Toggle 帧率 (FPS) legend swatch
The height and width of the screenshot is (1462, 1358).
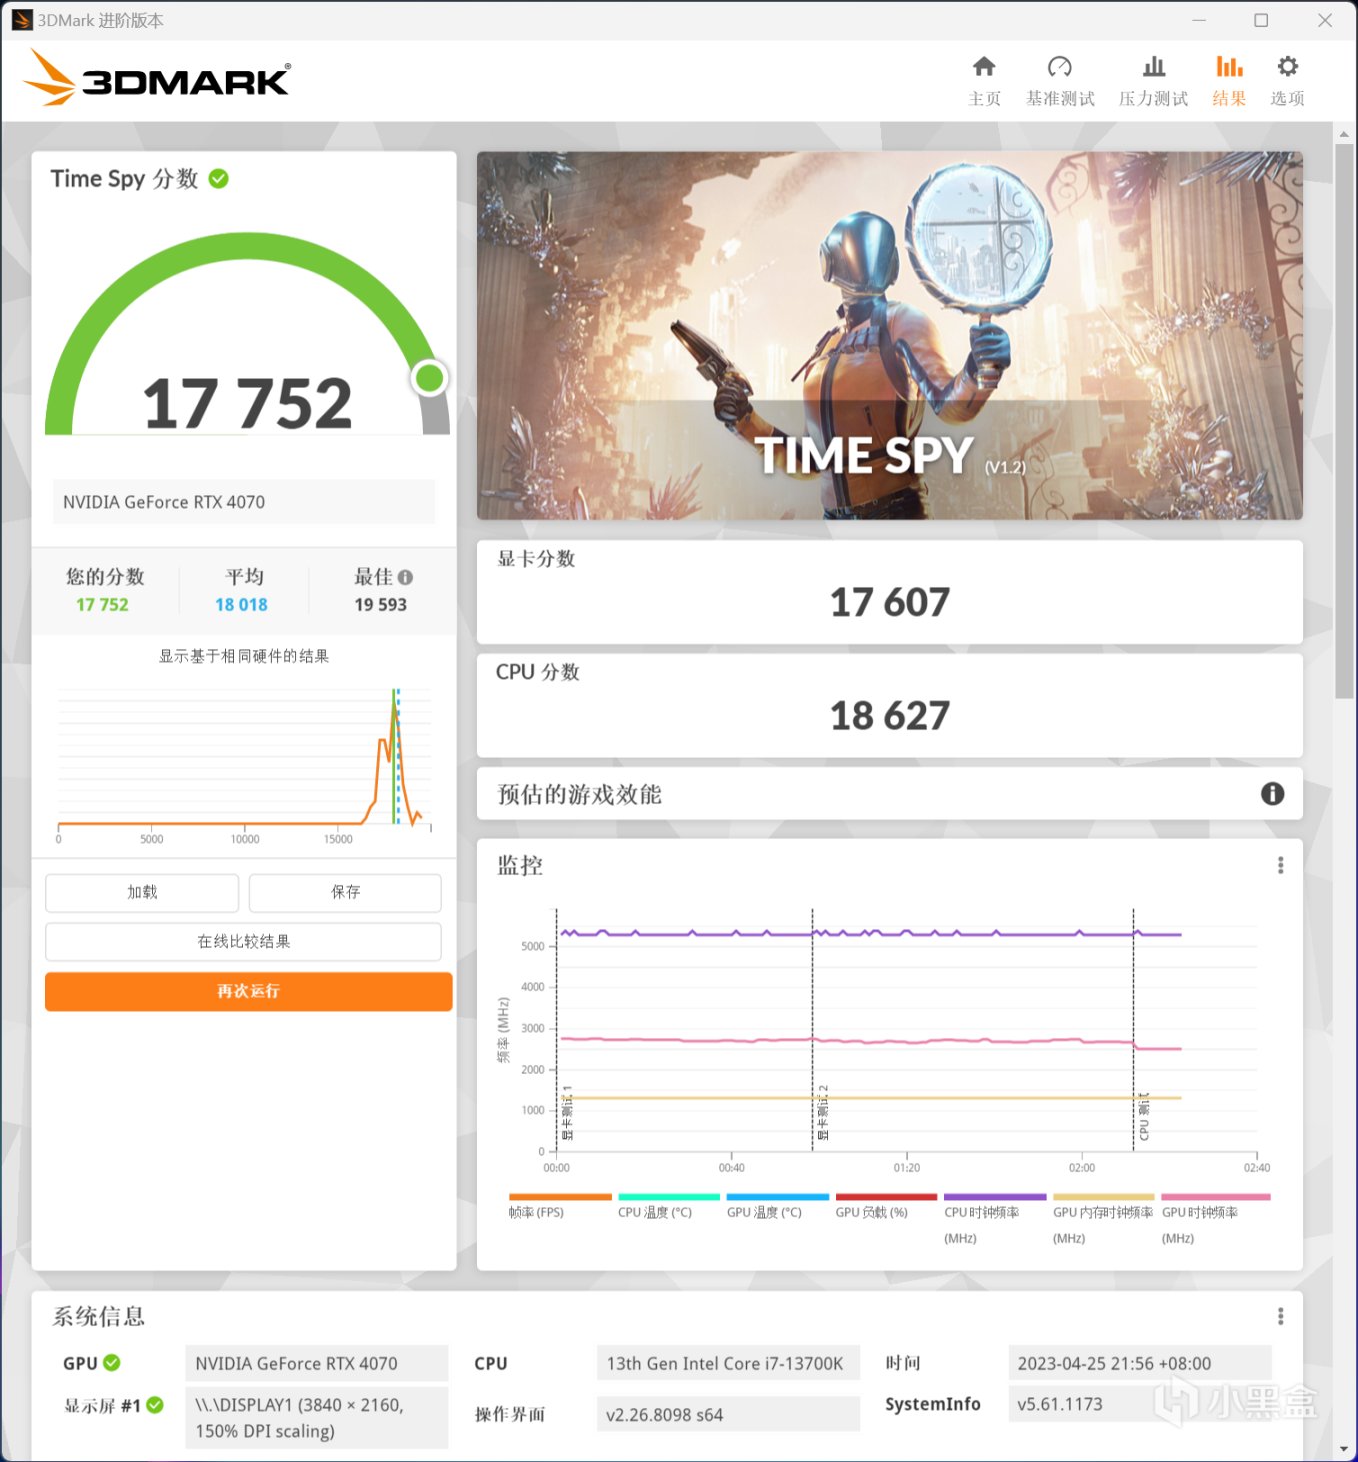pyautogui.click(x=560, y=1197)
